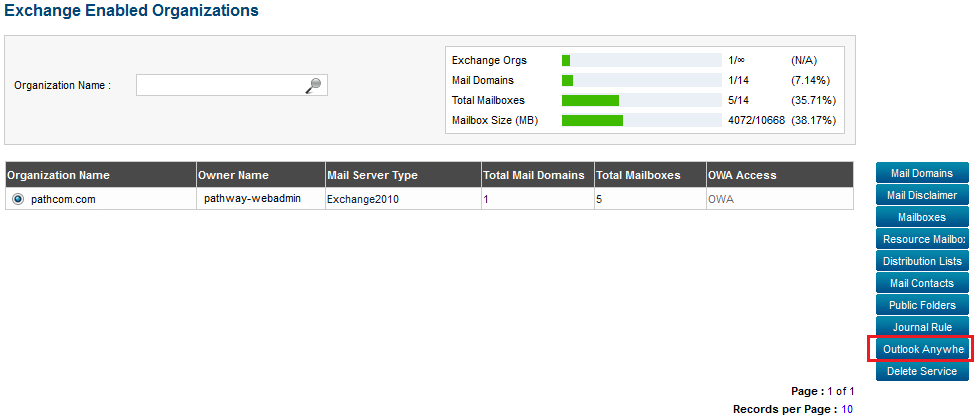The width and height of the screenshot is (975, 419).
Task: Click the Total Mailboxes usage bar
Action: point(641,100)
